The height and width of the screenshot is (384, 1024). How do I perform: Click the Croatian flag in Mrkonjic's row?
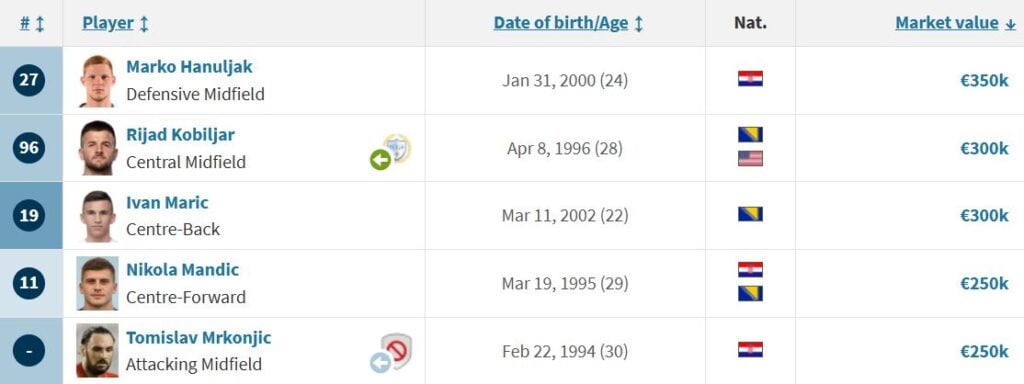[750, 349]
